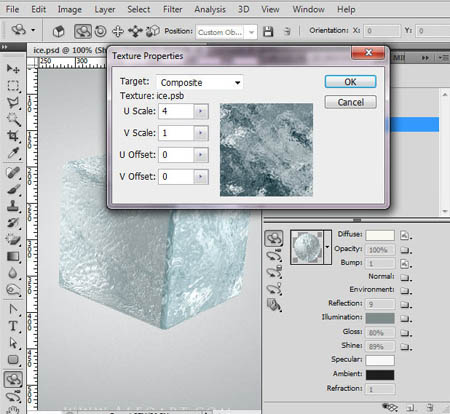The width and height of the screenshot is (450, 414).
Task: Select the 3D Object Rotate tool in toolbox
Action: (13, 379)
